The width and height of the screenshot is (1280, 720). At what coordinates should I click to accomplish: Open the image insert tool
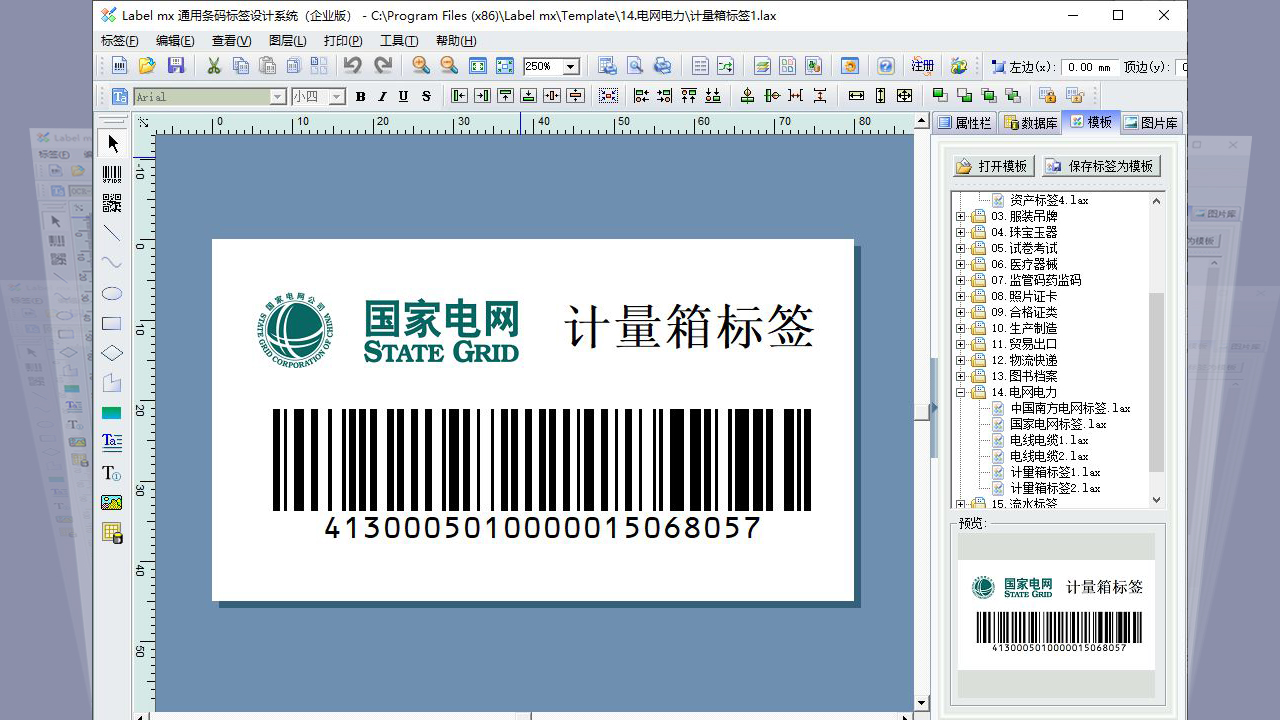pos(112,502)
